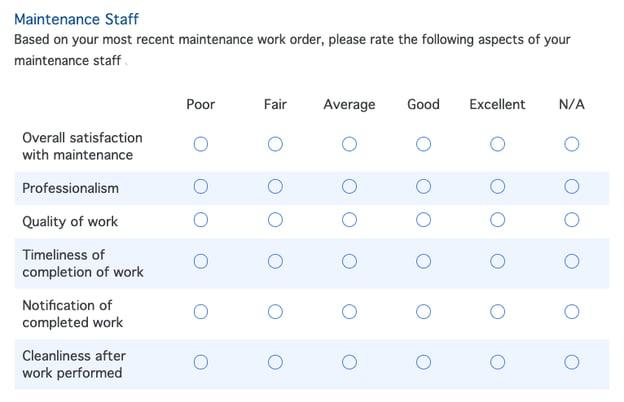Select Poor for Overall satisfaction with maintenance
The width and height of the screenshot is (624, 402).
(201, 145)
